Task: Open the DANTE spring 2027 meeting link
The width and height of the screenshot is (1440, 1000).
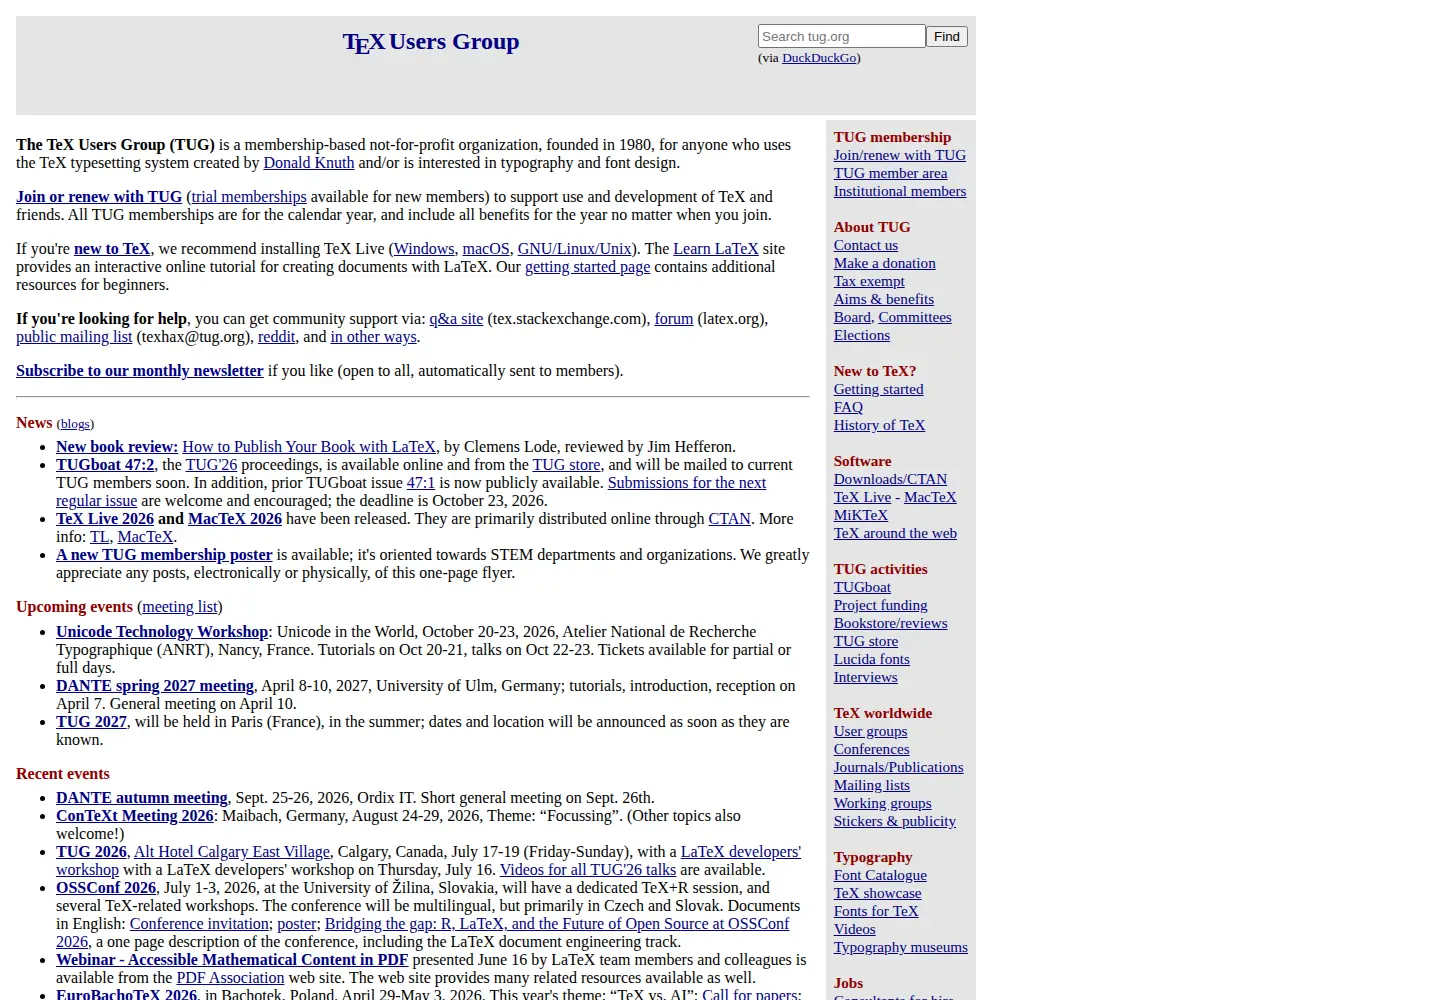Action: coord(155,686)
